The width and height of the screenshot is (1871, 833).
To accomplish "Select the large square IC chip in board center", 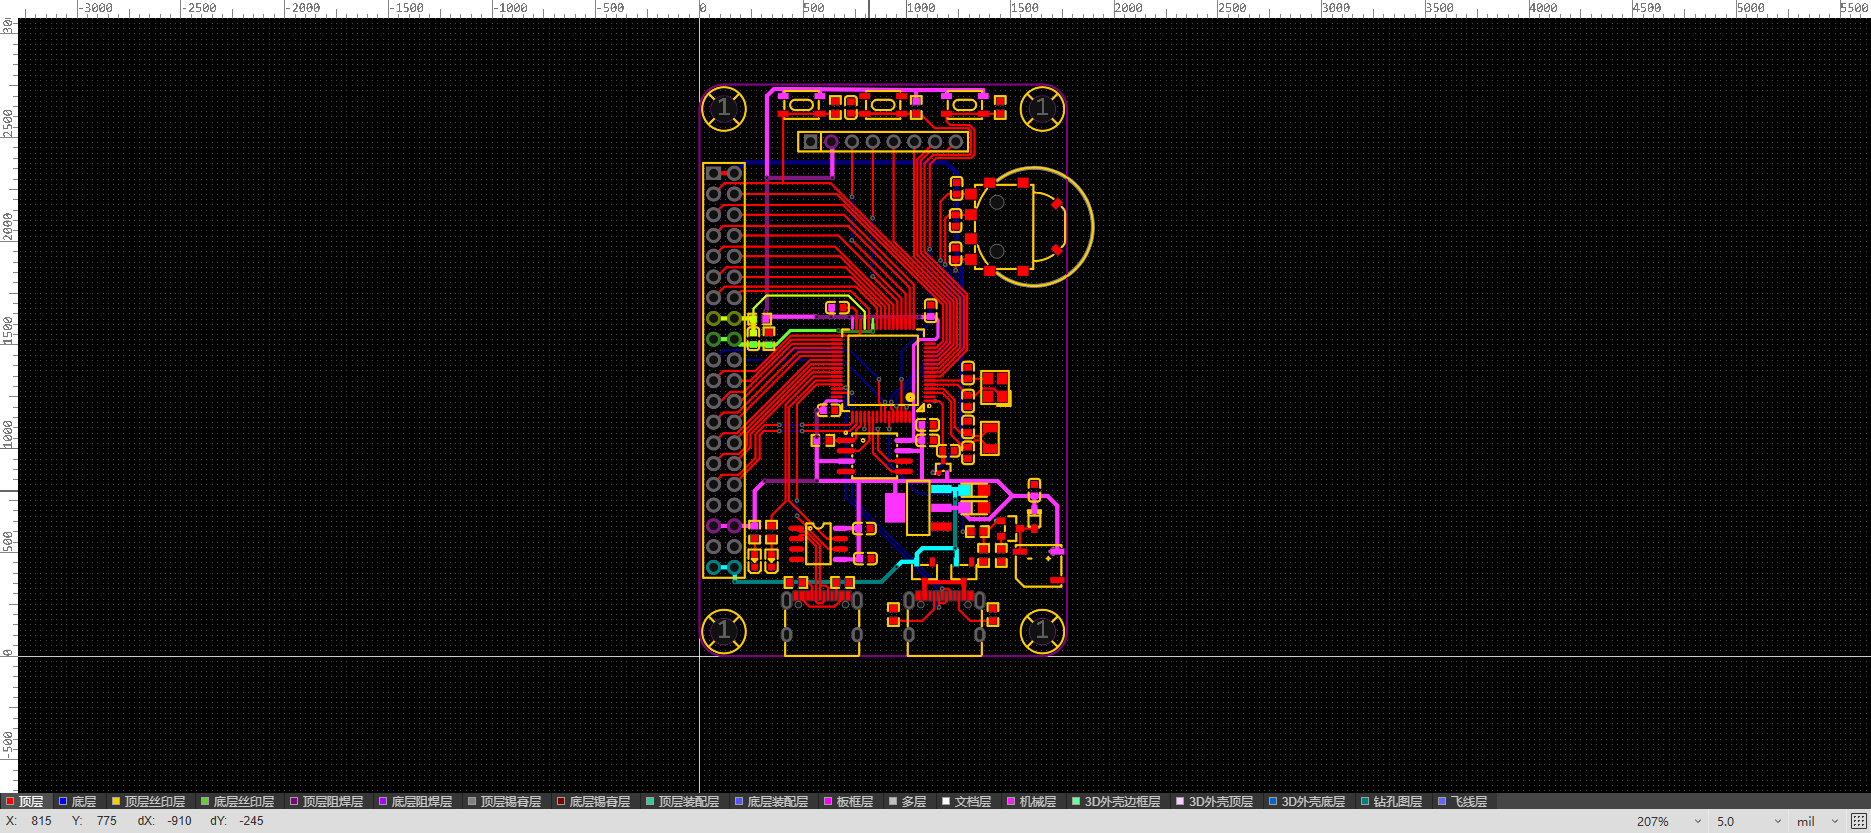I will point(882,370).
